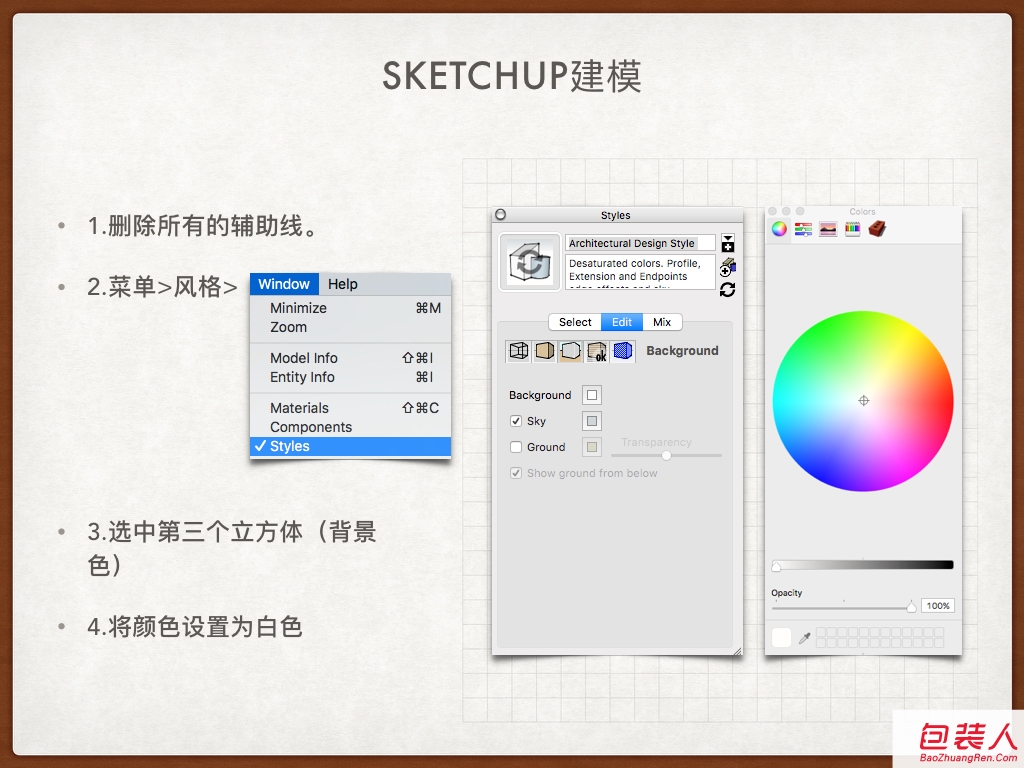Select the crayons picker icon

(x=852, y=229)
